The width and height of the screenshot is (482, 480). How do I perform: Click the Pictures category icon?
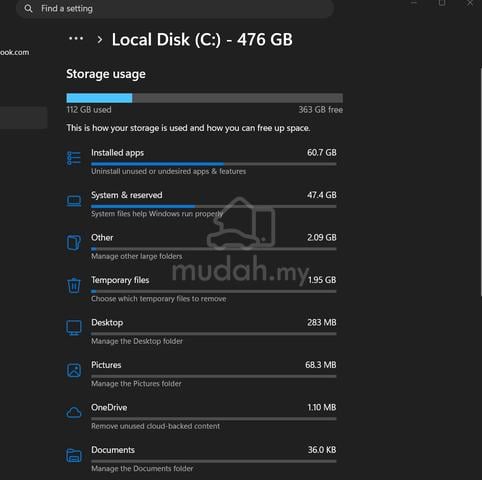pyautogui.click(x=74, y=370)
